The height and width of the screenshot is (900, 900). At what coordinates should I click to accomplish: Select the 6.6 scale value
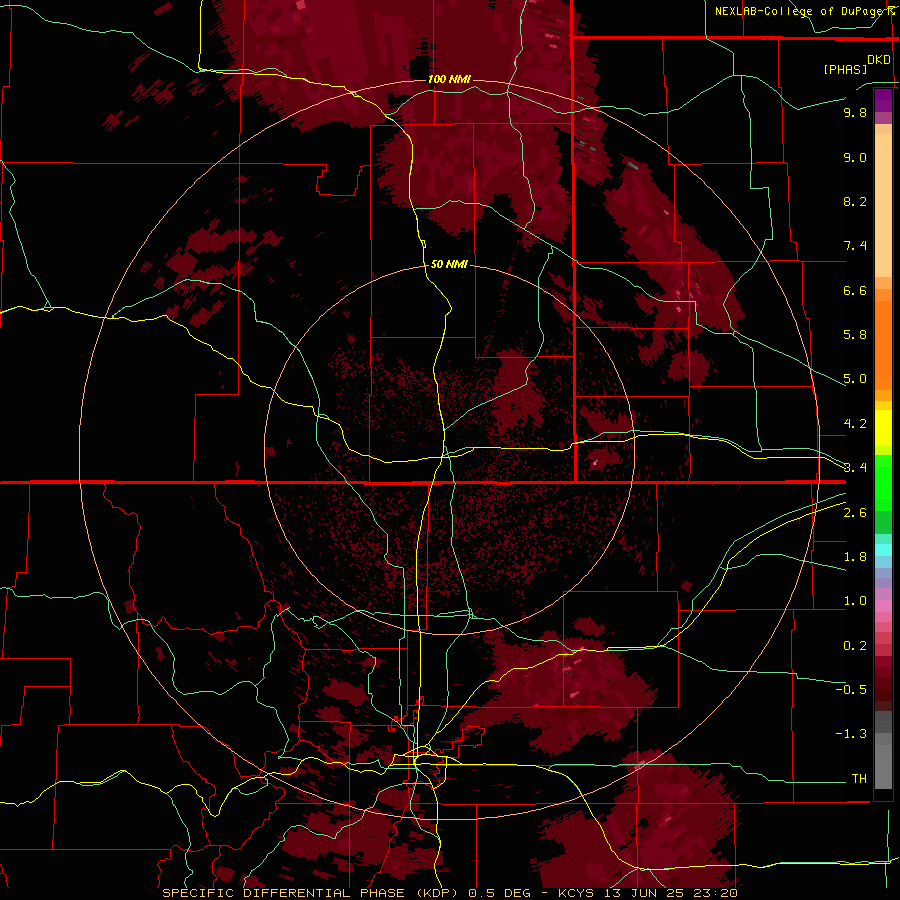[855, 290]
